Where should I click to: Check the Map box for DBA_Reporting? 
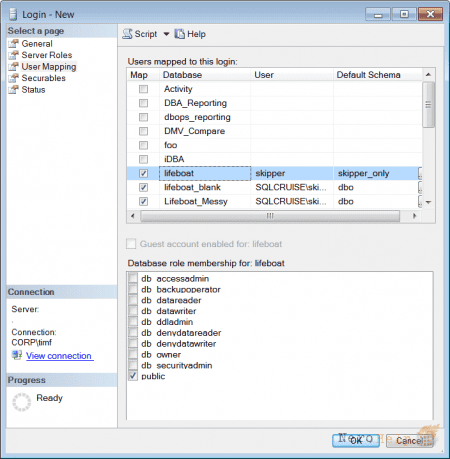pyautogui.click(x=143, y=103)
